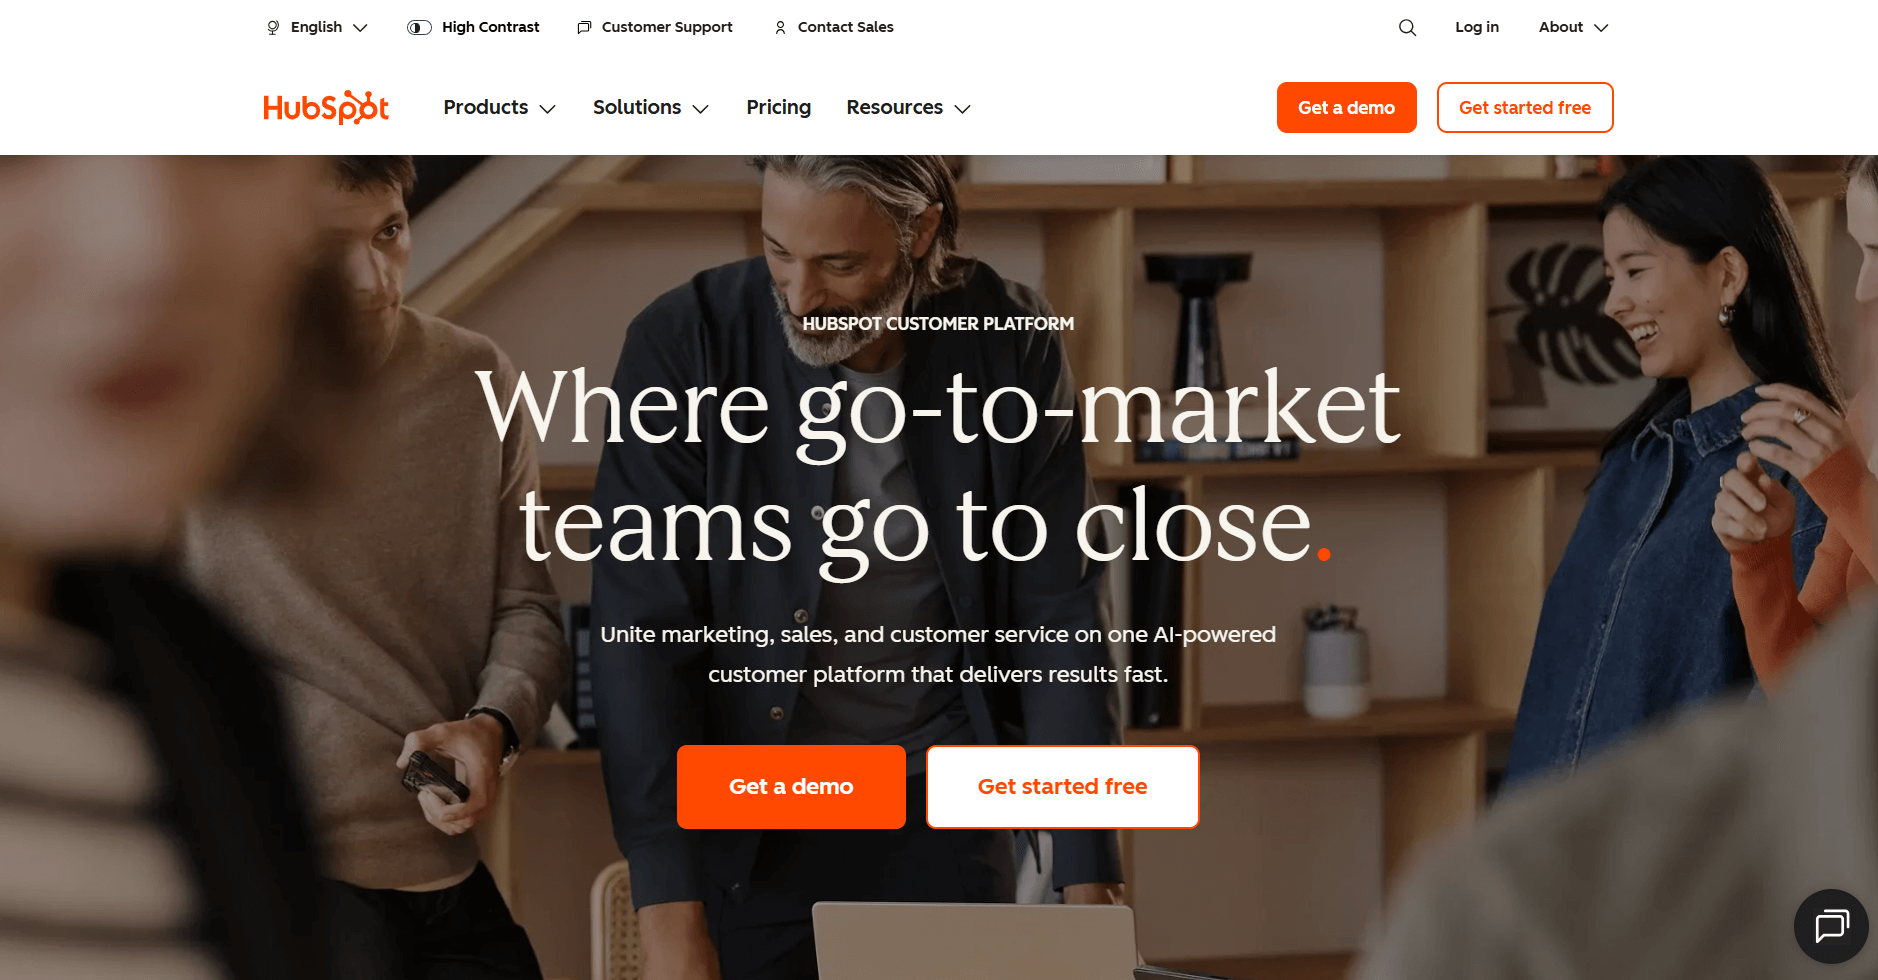The width and height of the screenshot is (1878, 980).
Task: Click the globe icon beside English
Action: click(x=273, y=27)
